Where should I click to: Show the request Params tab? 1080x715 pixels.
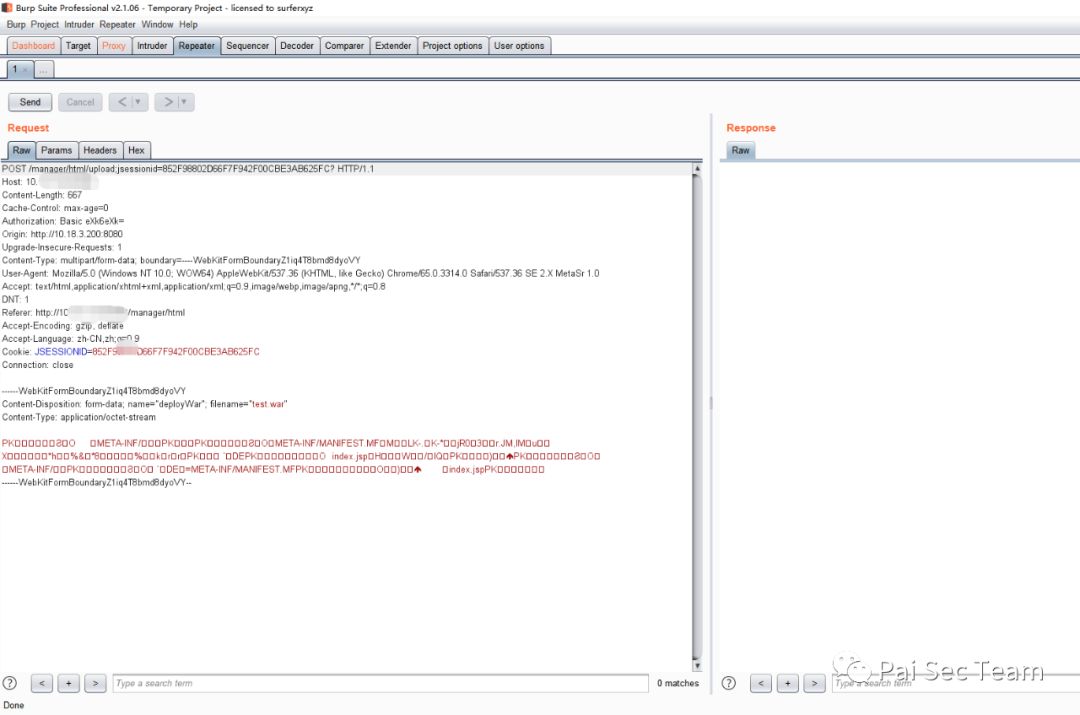click(56, 150)
